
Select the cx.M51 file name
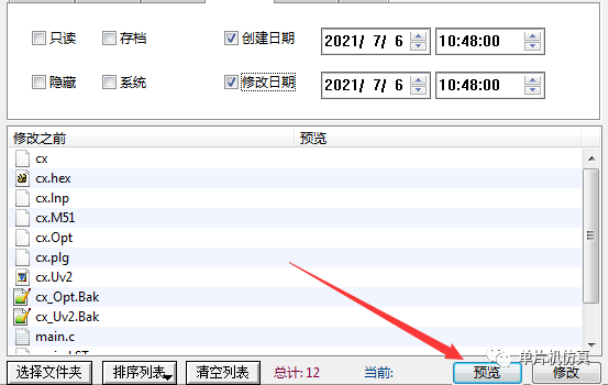(55, 218)
